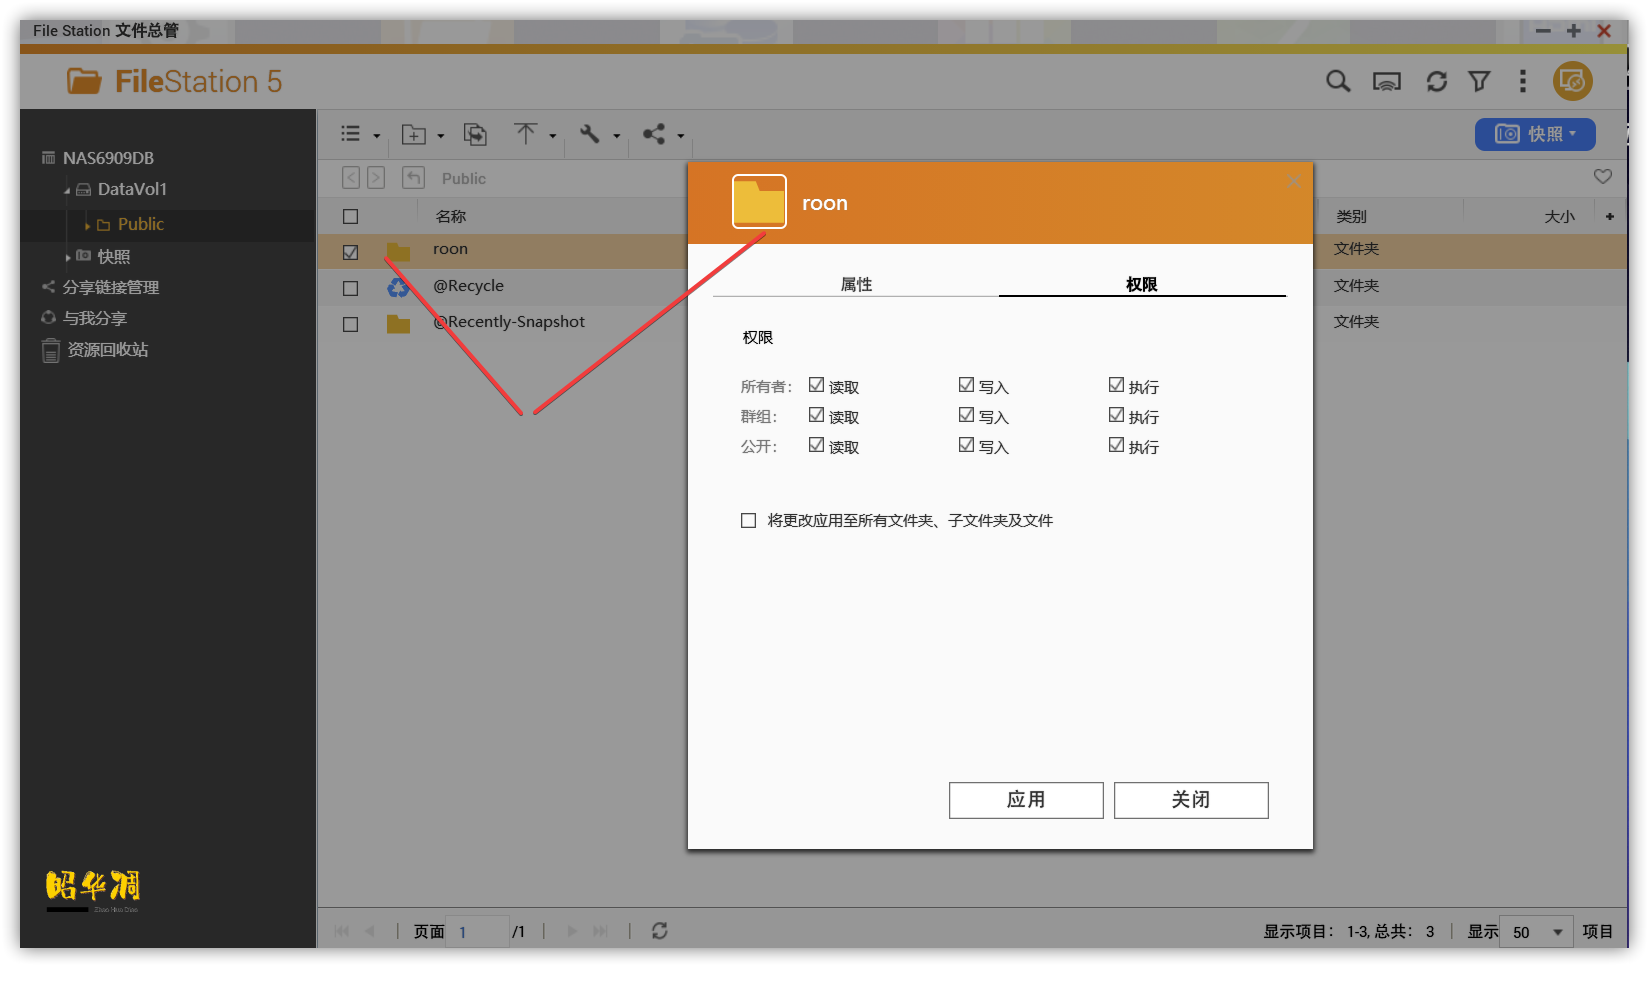
Task: Click the tools wrench icon
Action: [590, 134]
